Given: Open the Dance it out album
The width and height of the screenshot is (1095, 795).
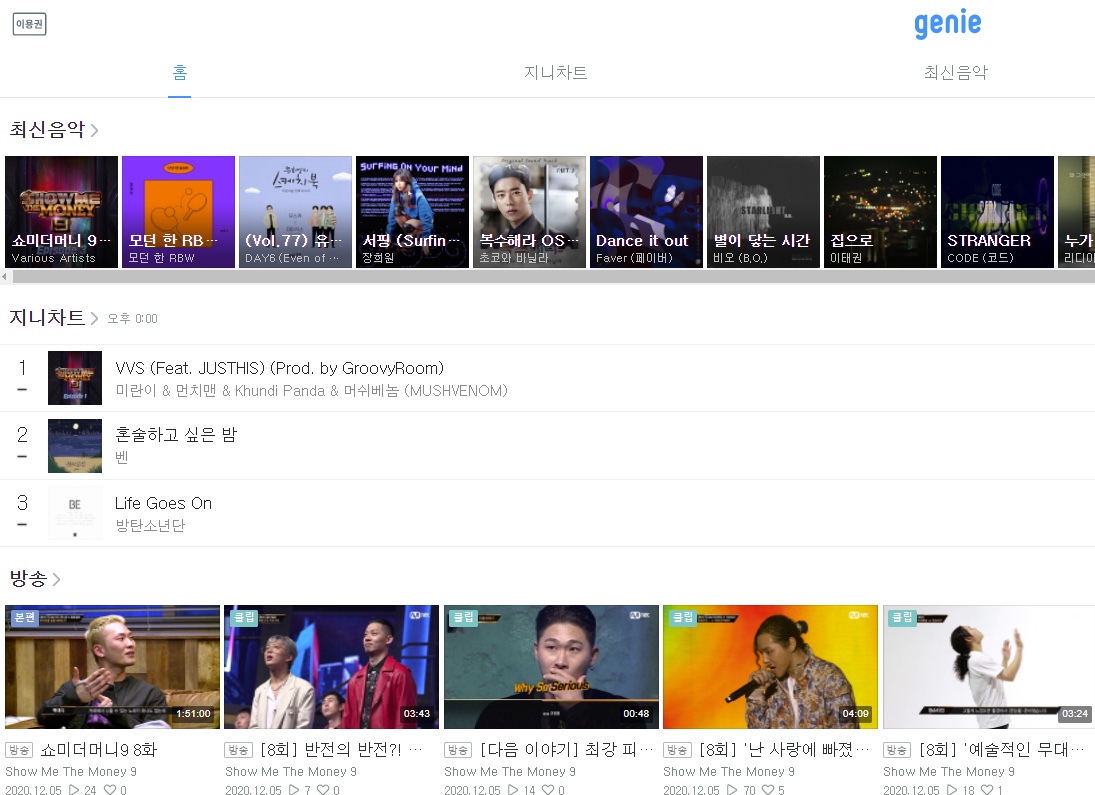Looking at the screenshot, I should coord(646,211).
